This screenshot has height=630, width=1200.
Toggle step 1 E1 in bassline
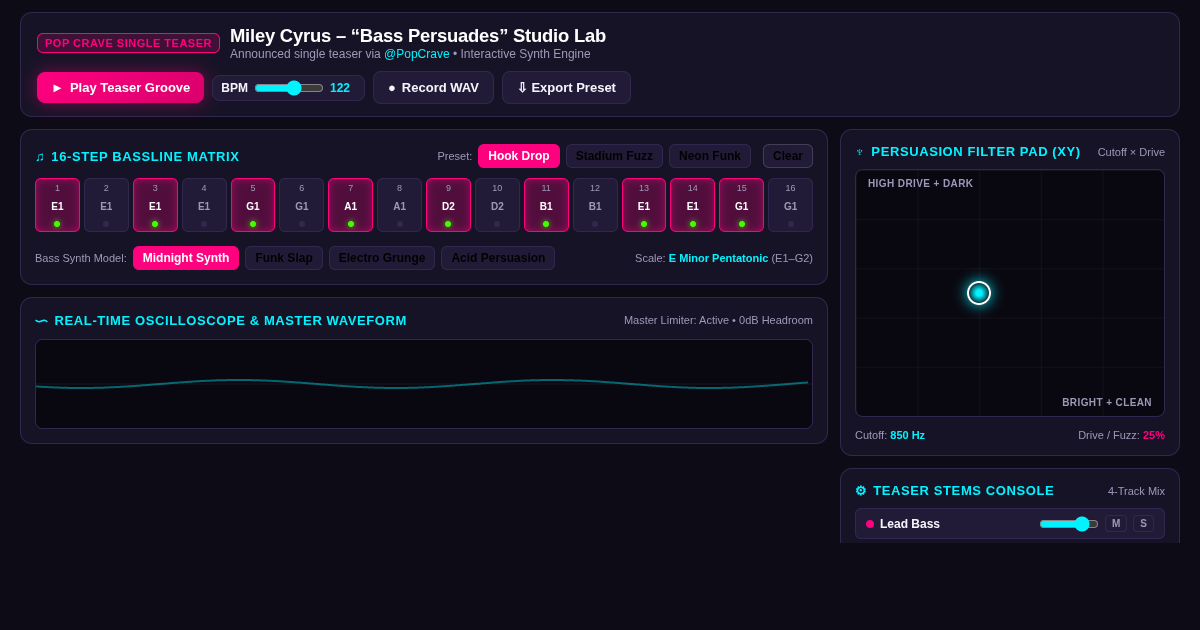coord(57,205)
